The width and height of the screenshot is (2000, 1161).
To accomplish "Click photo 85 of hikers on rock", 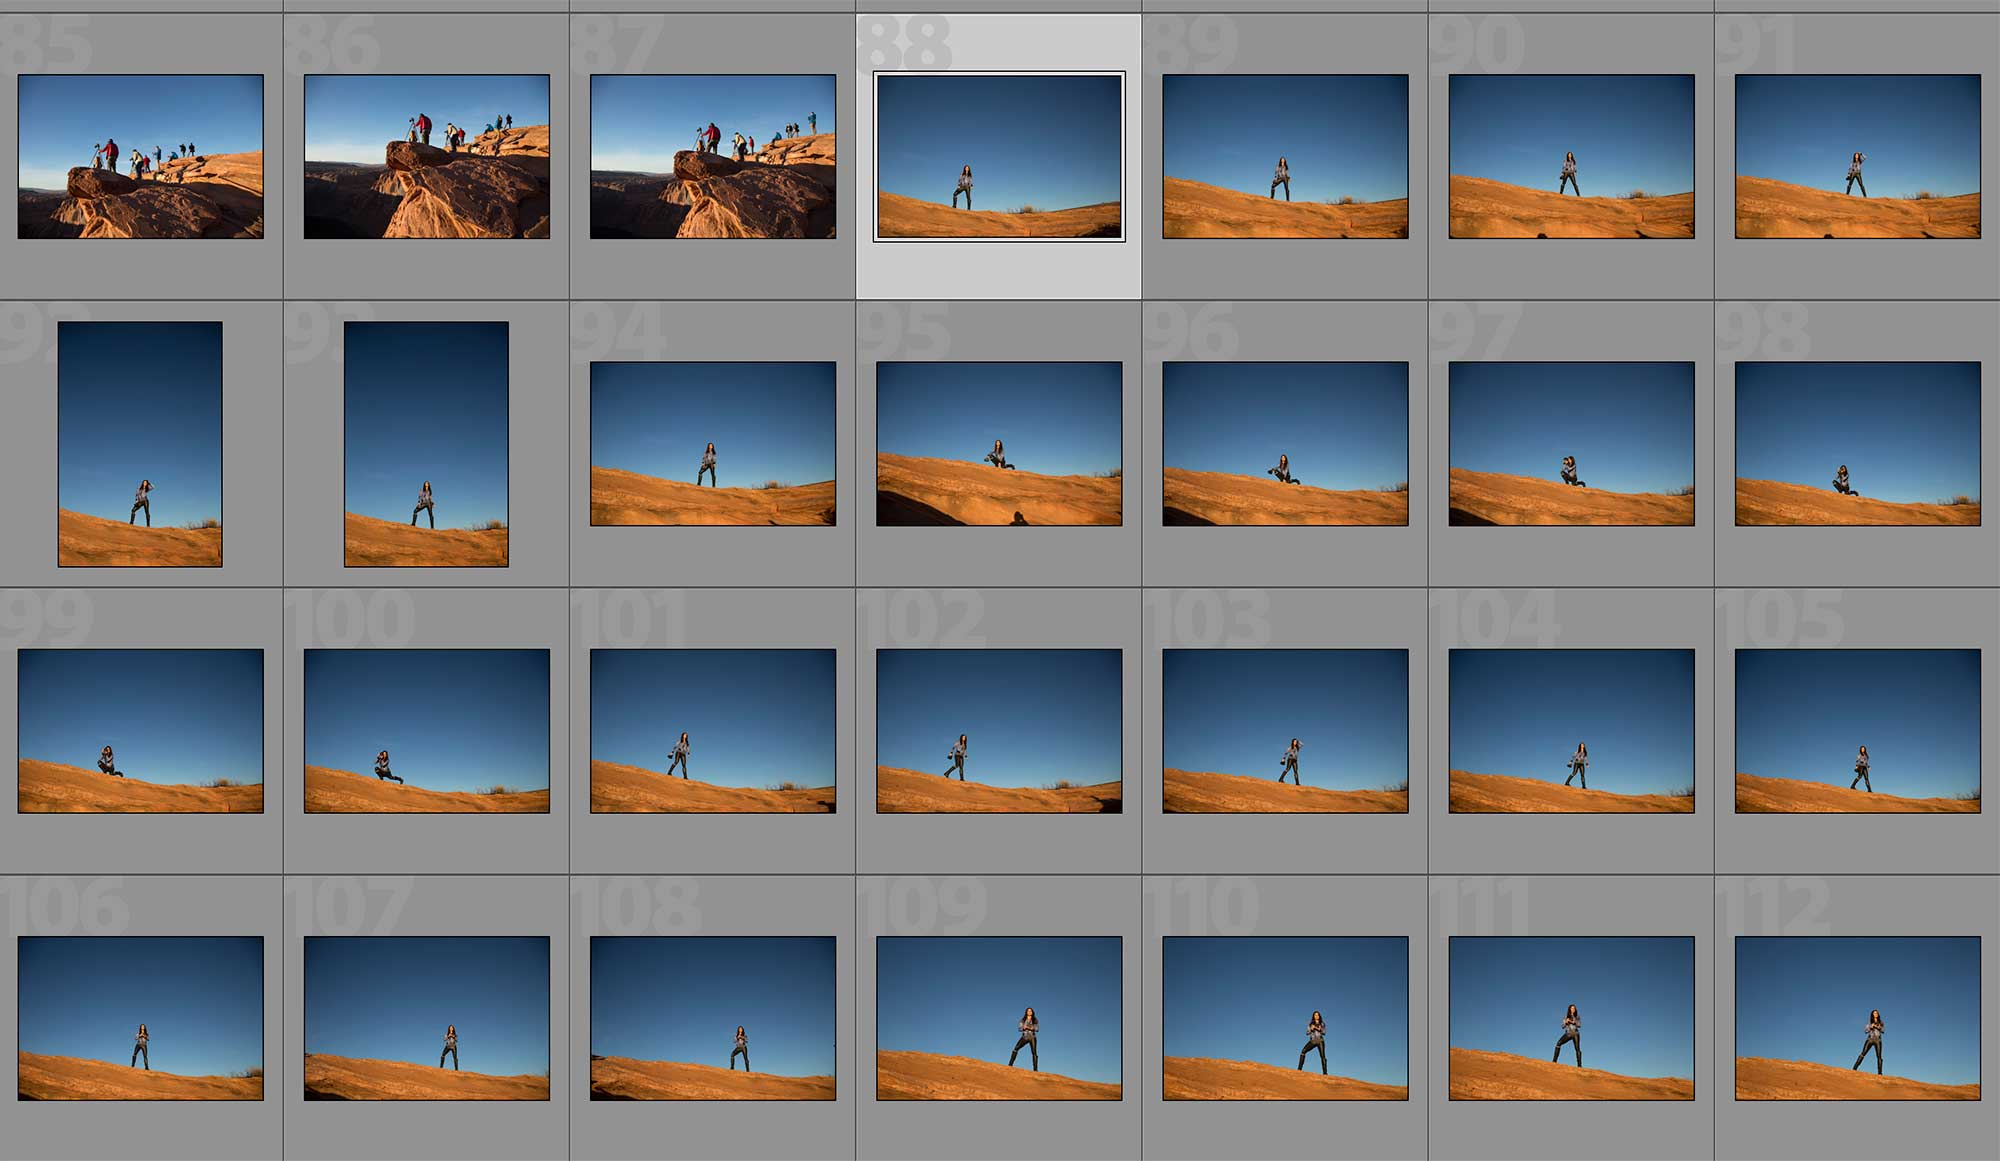I will (x=141, y=156).
